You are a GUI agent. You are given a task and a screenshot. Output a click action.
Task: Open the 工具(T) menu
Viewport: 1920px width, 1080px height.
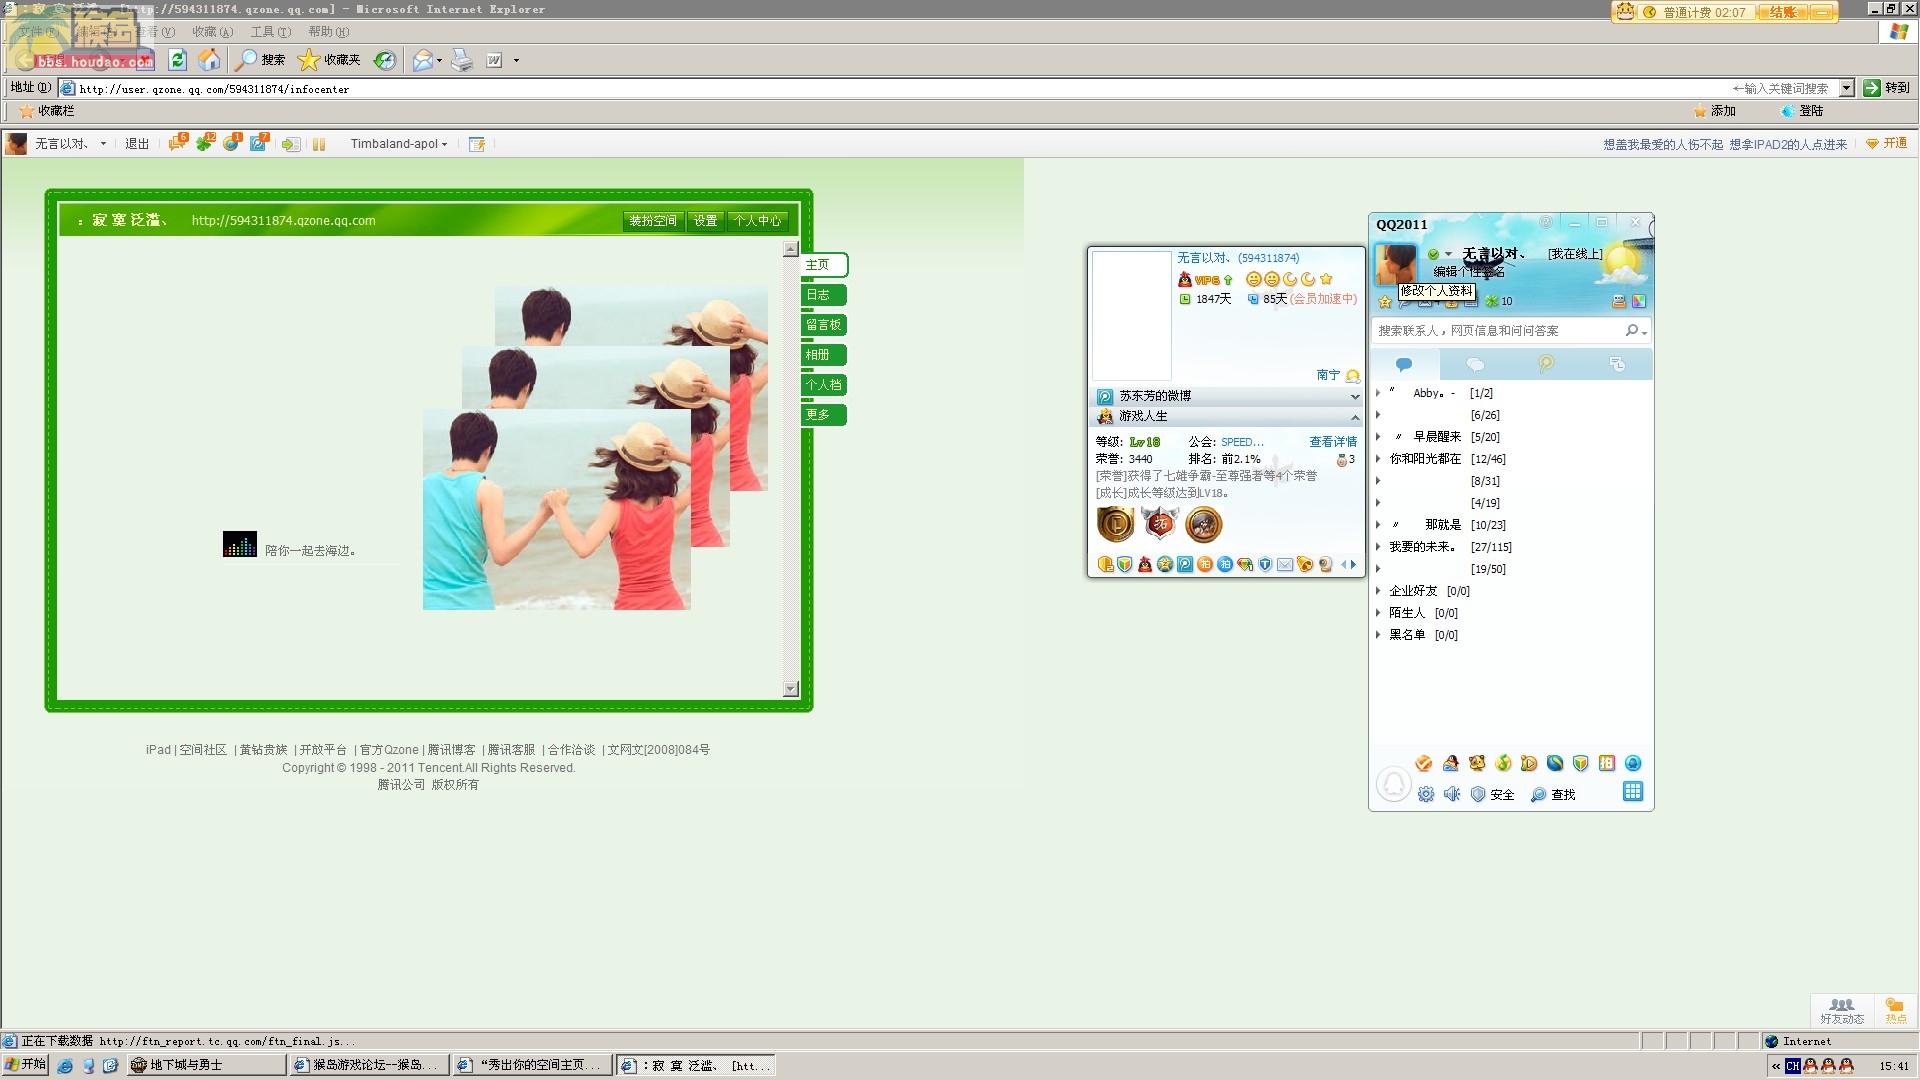click(x=270, y=32)
